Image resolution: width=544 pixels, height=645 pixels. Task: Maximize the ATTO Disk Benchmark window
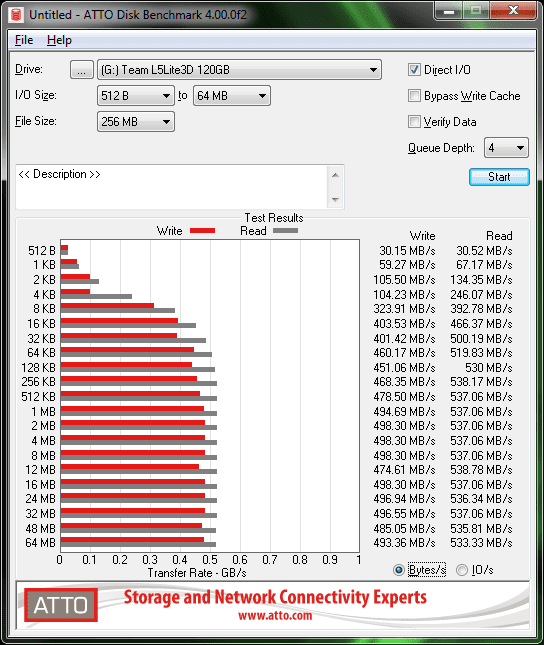click(x=476, y=11)
